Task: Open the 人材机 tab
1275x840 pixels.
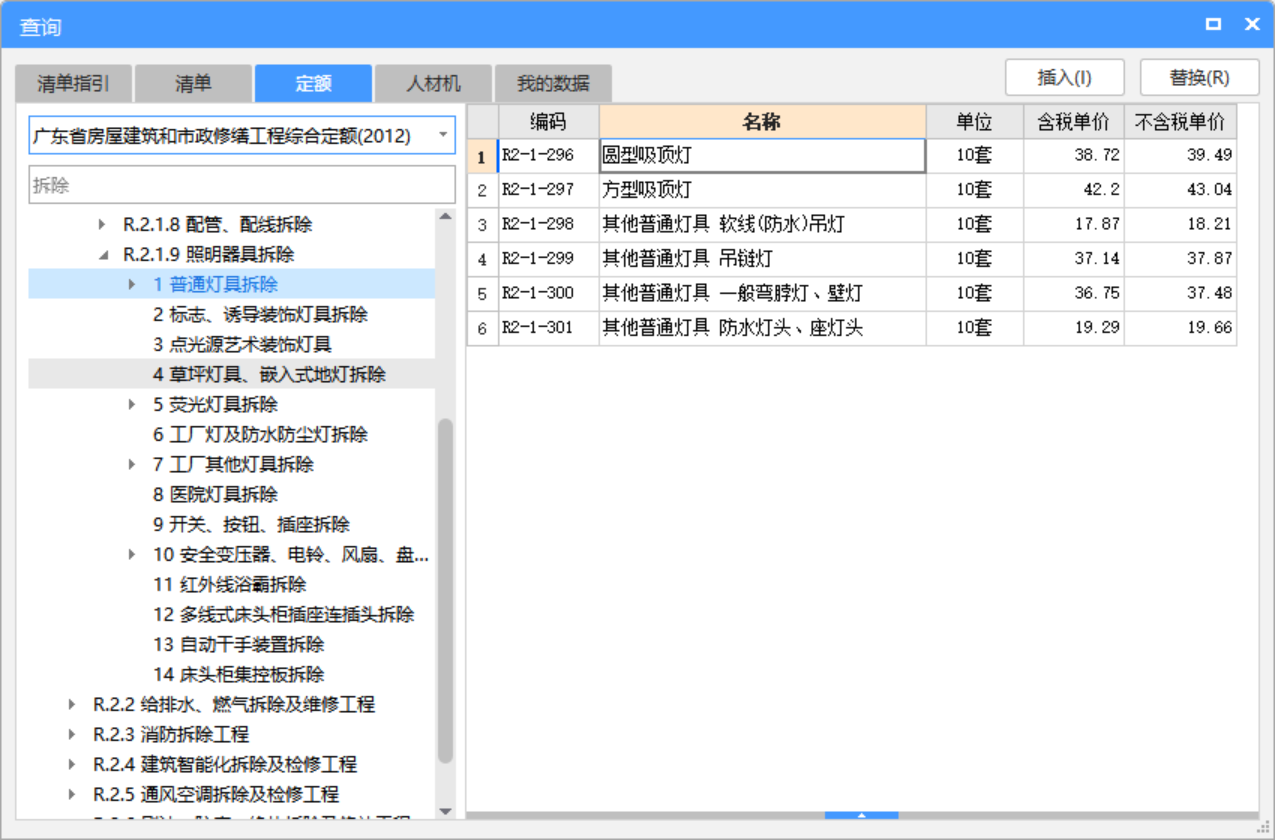Action: [x=433, y=84]
